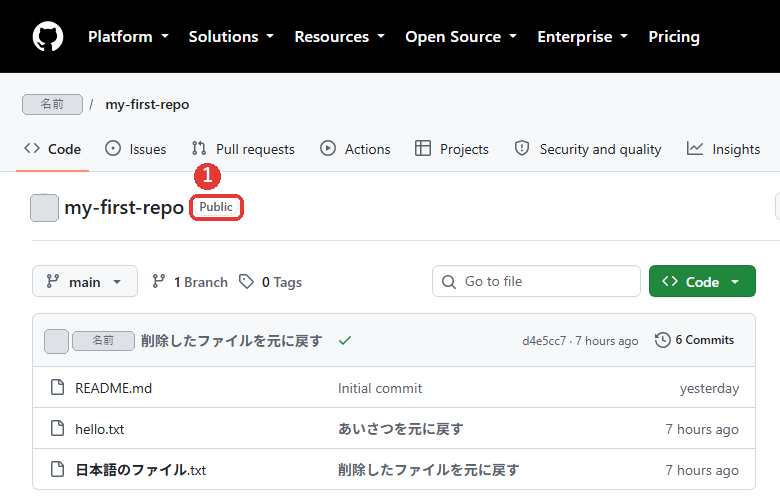
Task: Open the main branch selector
Action: [85, 281]
